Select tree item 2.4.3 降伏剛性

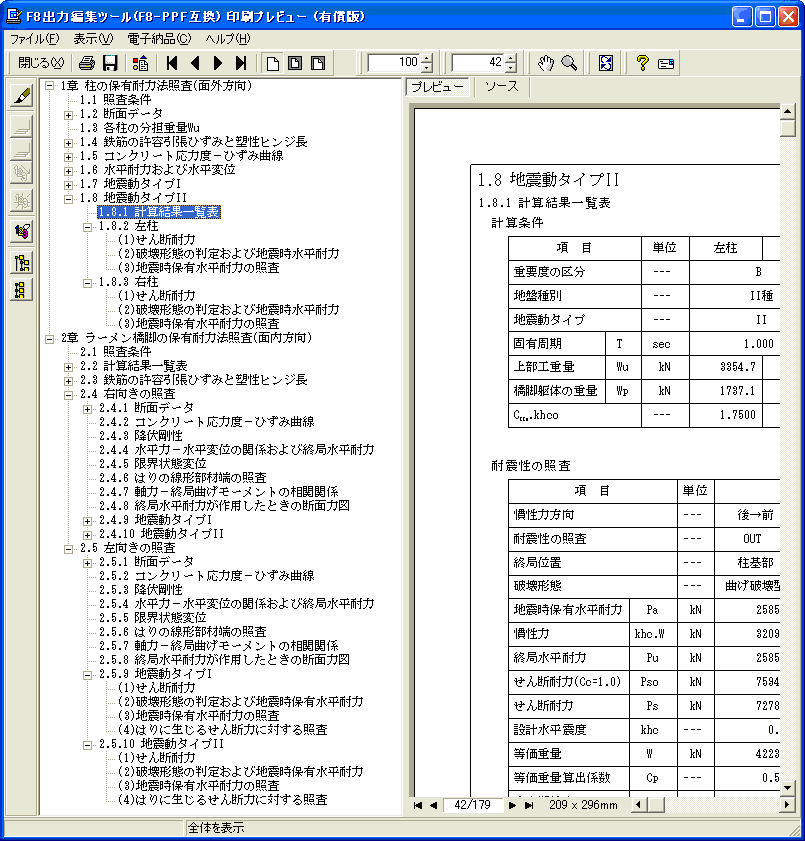pyautogui.click(x=141, y=436)
